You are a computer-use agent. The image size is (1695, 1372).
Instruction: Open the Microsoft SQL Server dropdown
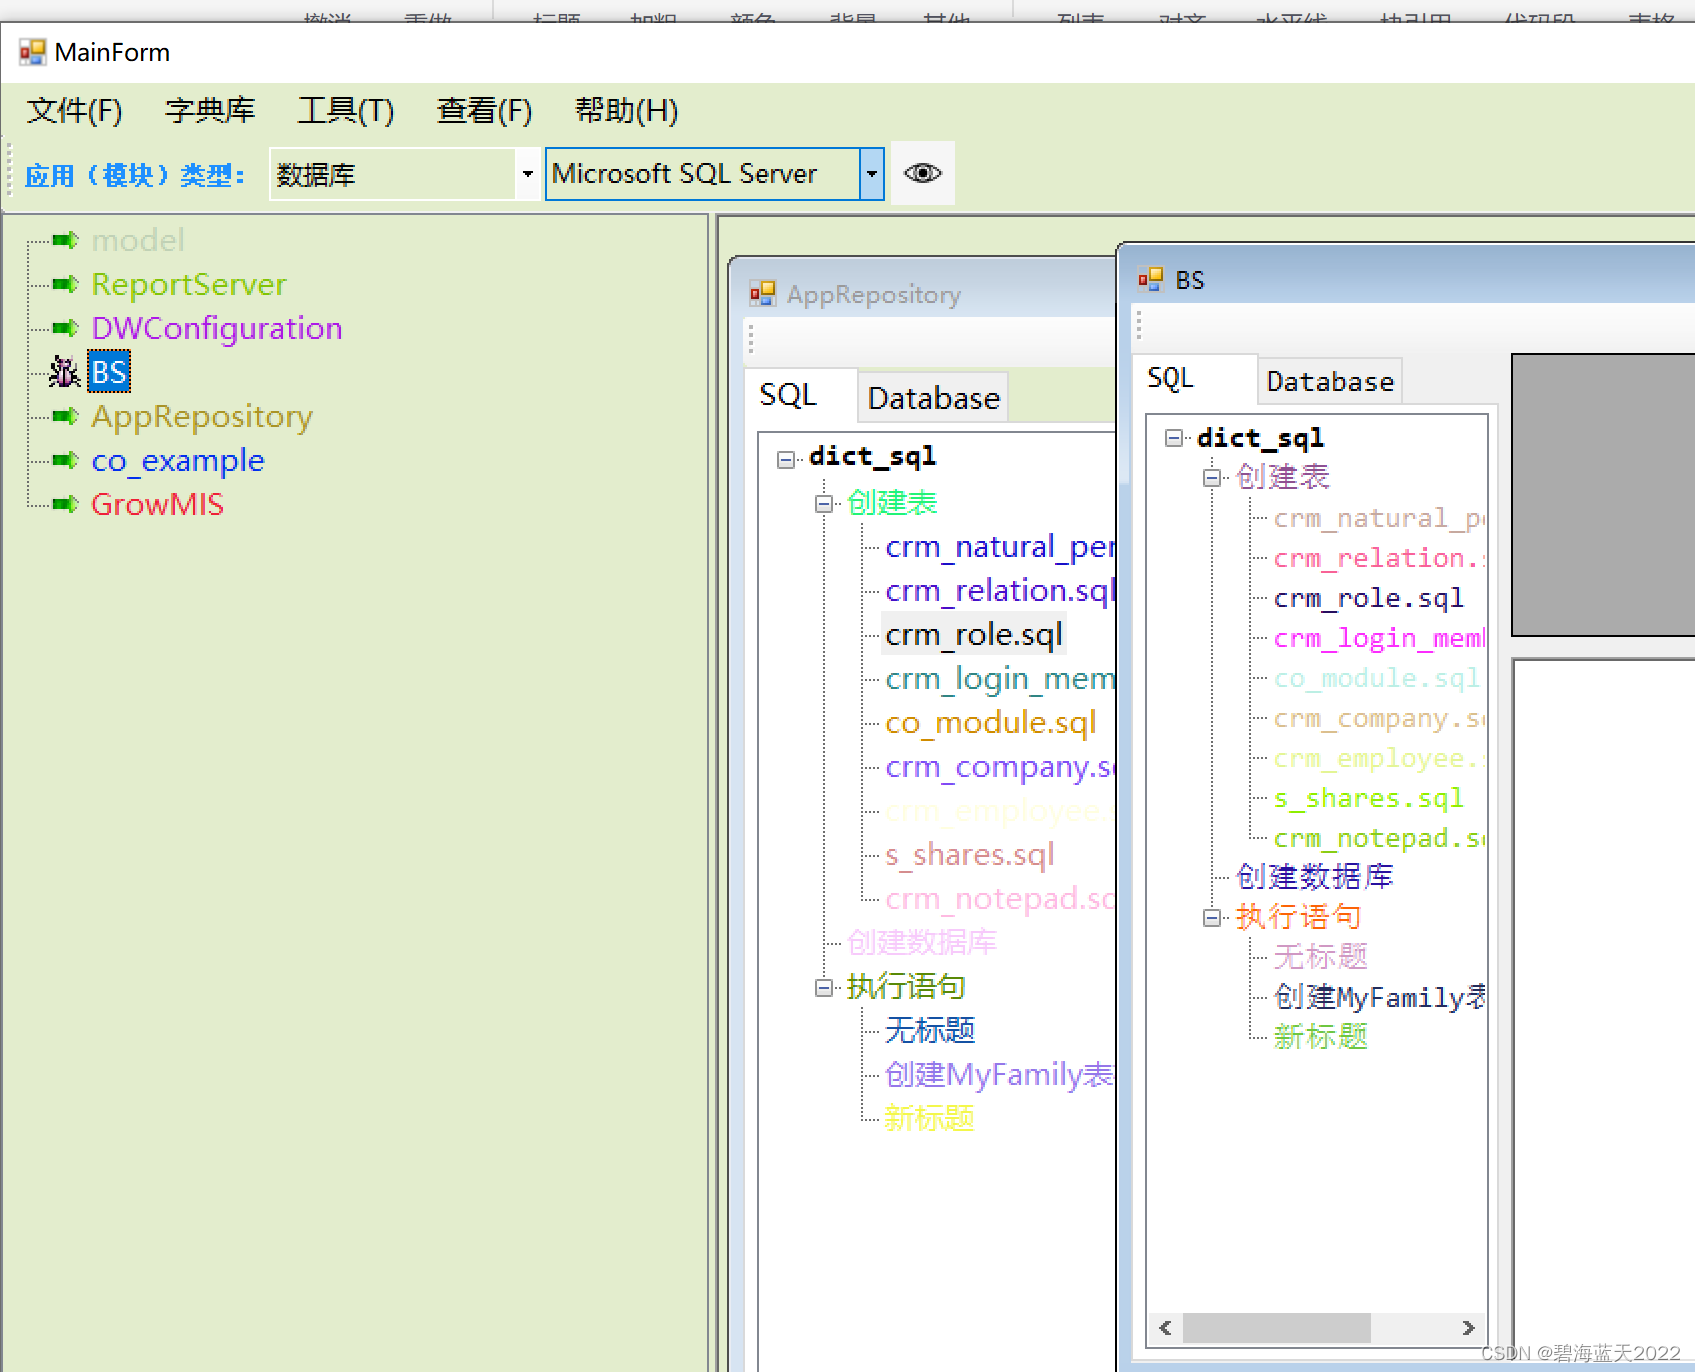click(x=870, y=173)
